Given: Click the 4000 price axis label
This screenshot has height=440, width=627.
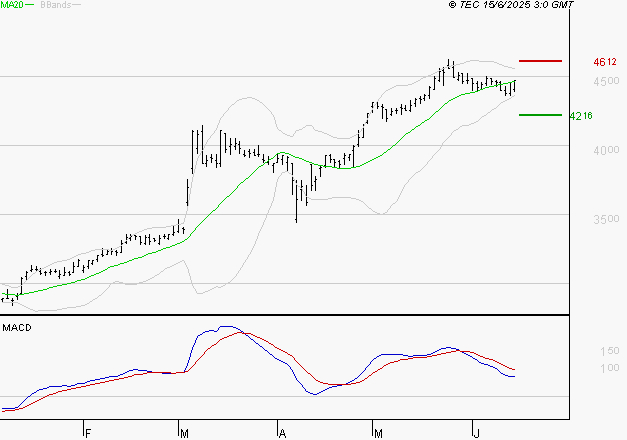Looking at the screenshot, I should pos(606,150).
